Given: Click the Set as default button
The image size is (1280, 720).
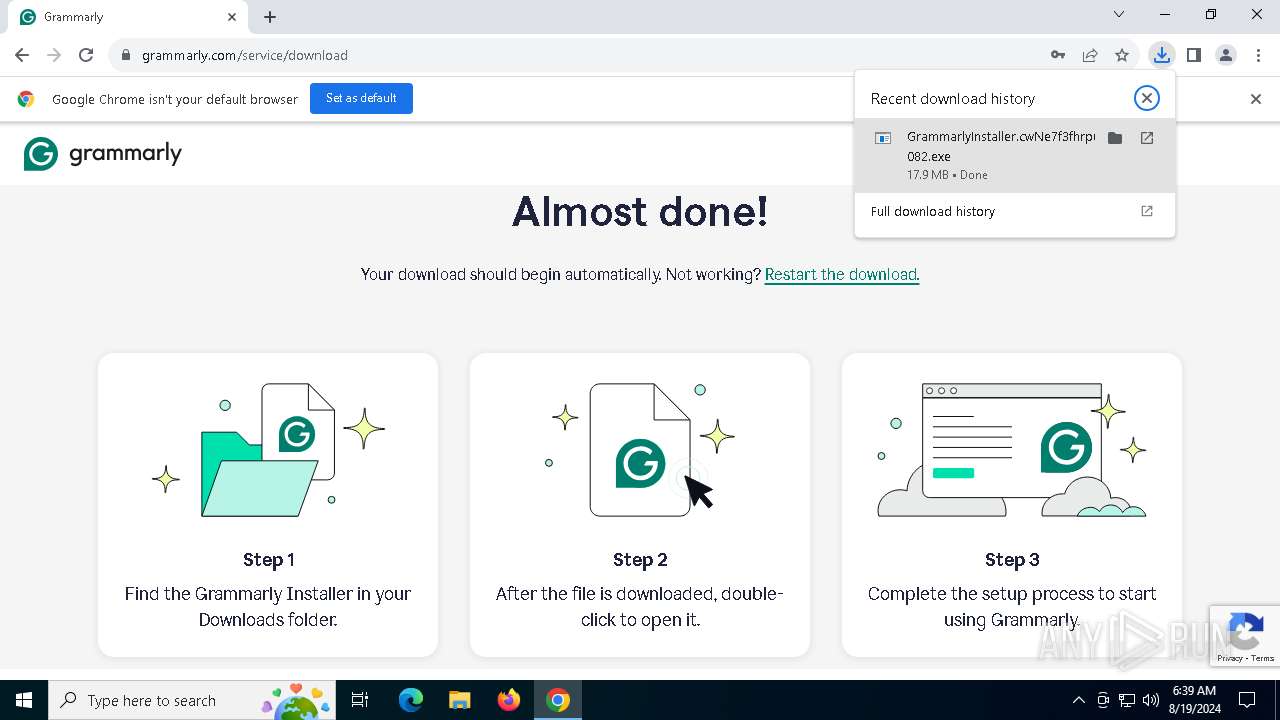Looking at the screenshot, I should 361,98.
